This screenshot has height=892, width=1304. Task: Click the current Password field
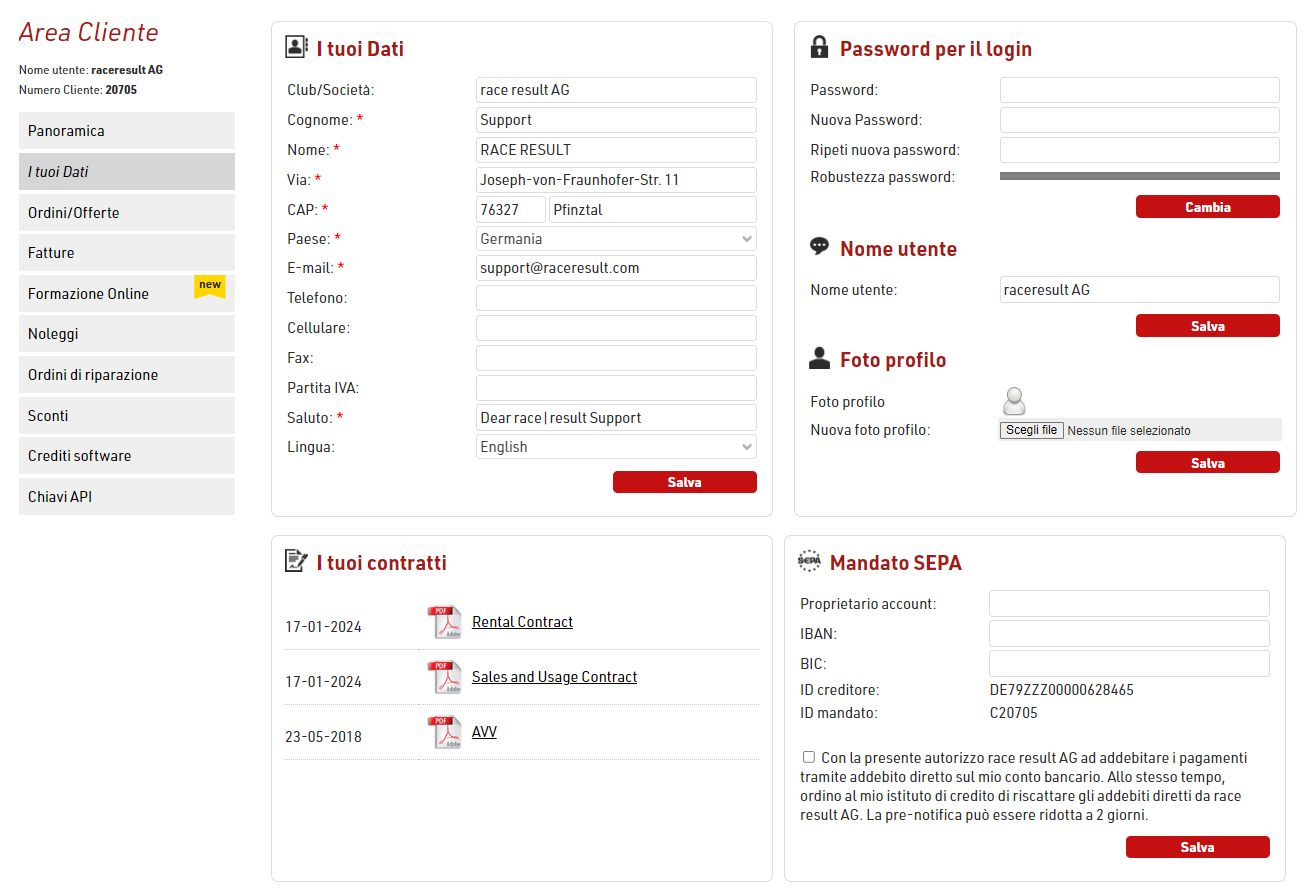(x=1140, y=90)
